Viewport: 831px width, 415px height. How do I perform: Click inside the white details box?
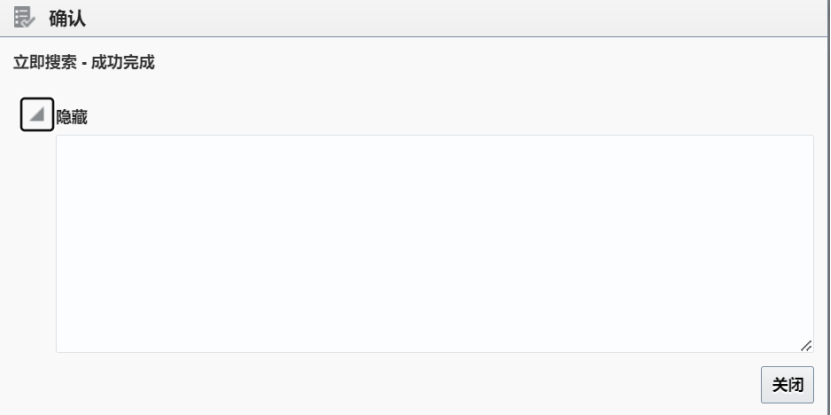point(435,244)
